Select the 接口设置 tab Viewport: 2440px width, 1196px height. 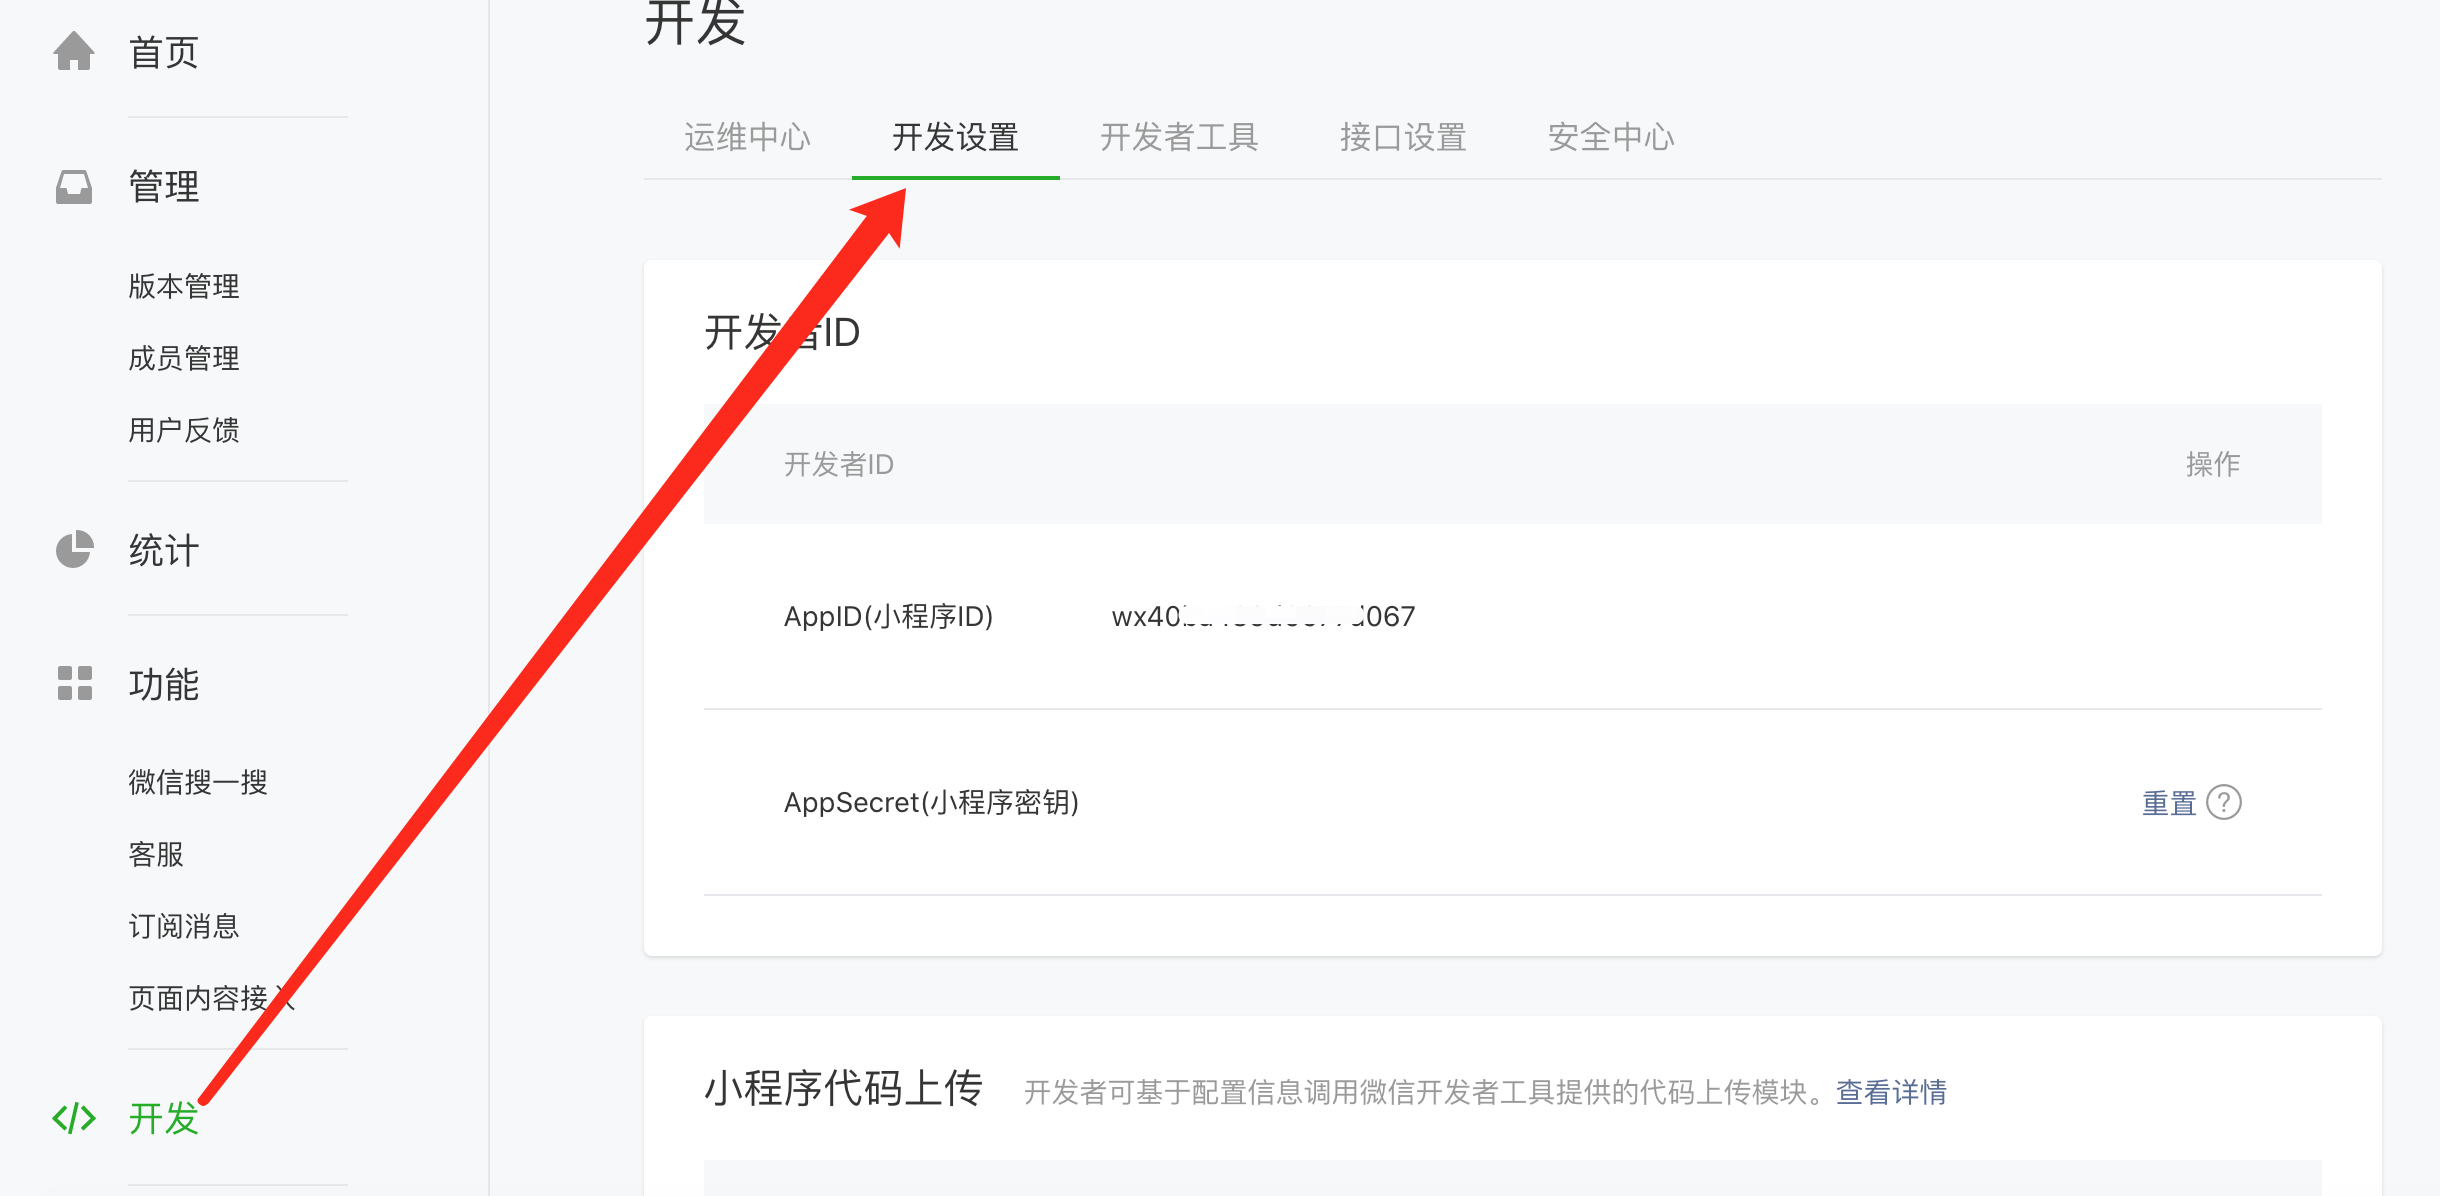pos(1403,137)
